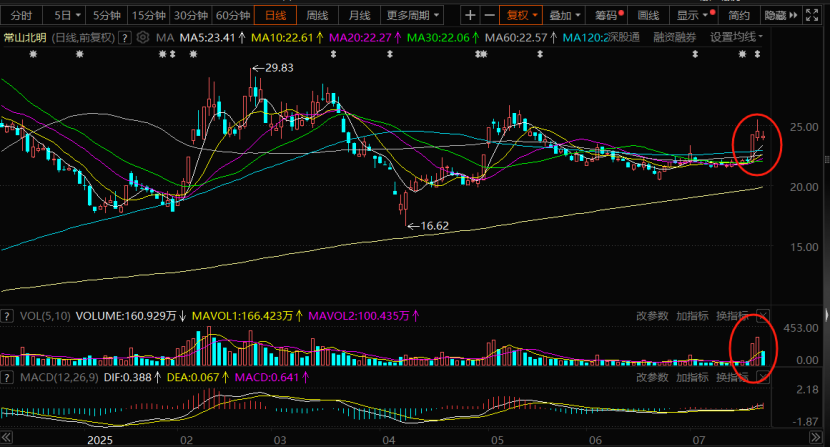The height and width of the screenshot is (447, 831).
Task: Open the 复权 adjustment dropdown
Action: pos(522,15)
